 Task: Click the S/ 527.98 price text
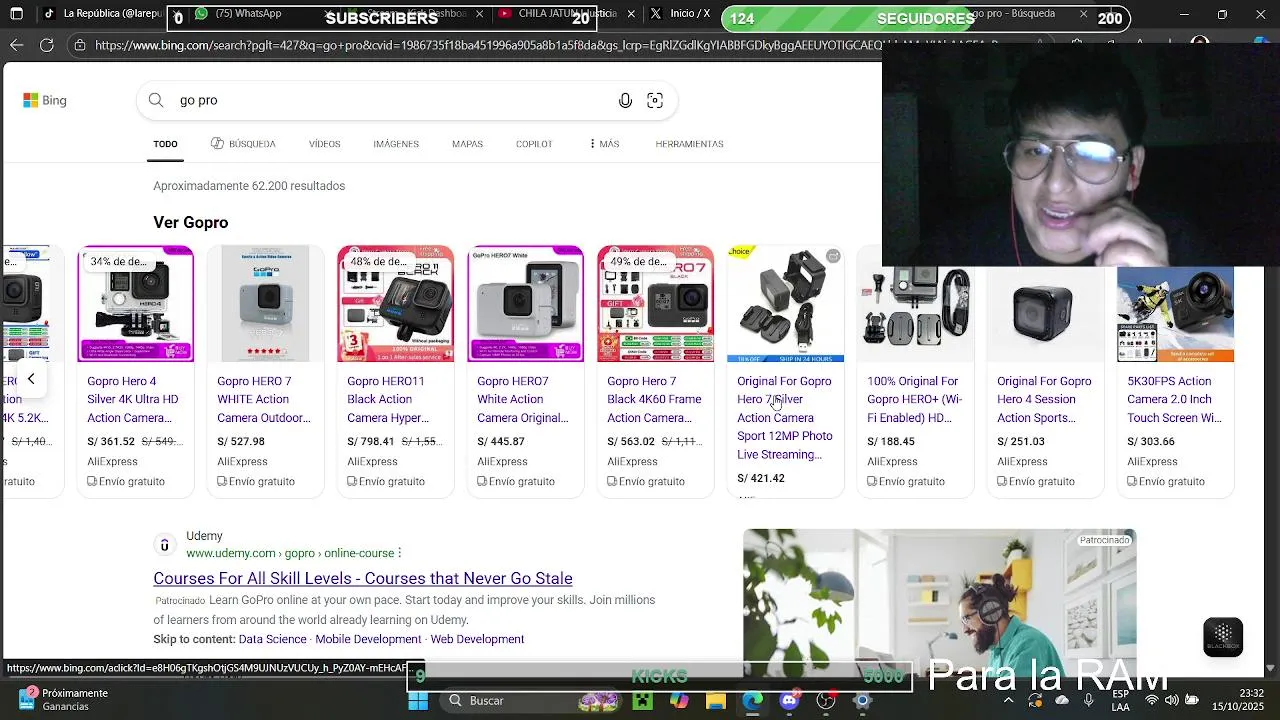241,441
